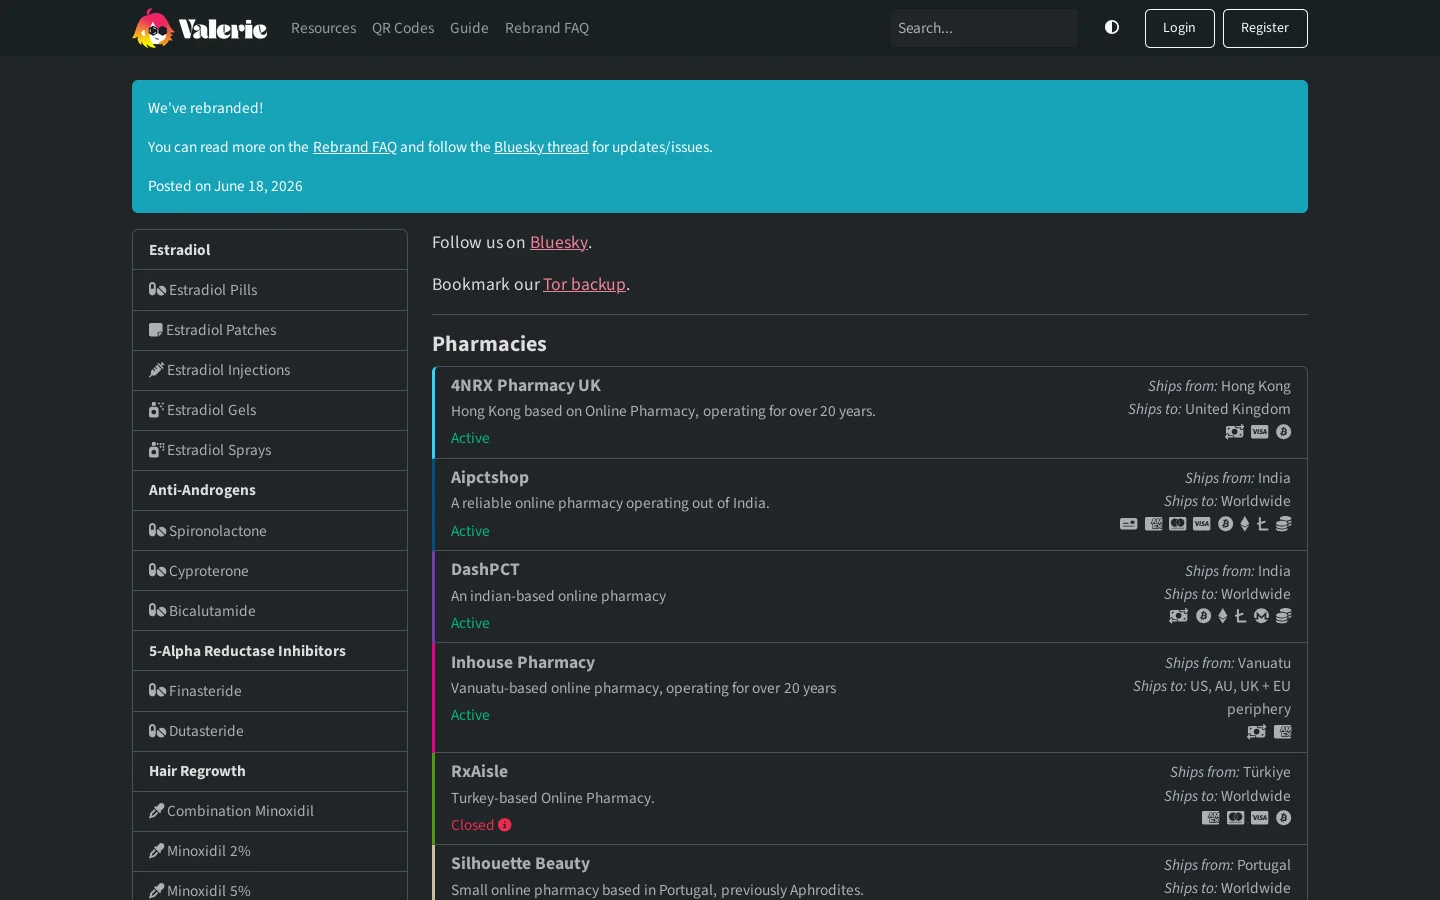1440x900 pixels.
Task: Click the Monero icon in the DashPCT row
Action: 1262,616
